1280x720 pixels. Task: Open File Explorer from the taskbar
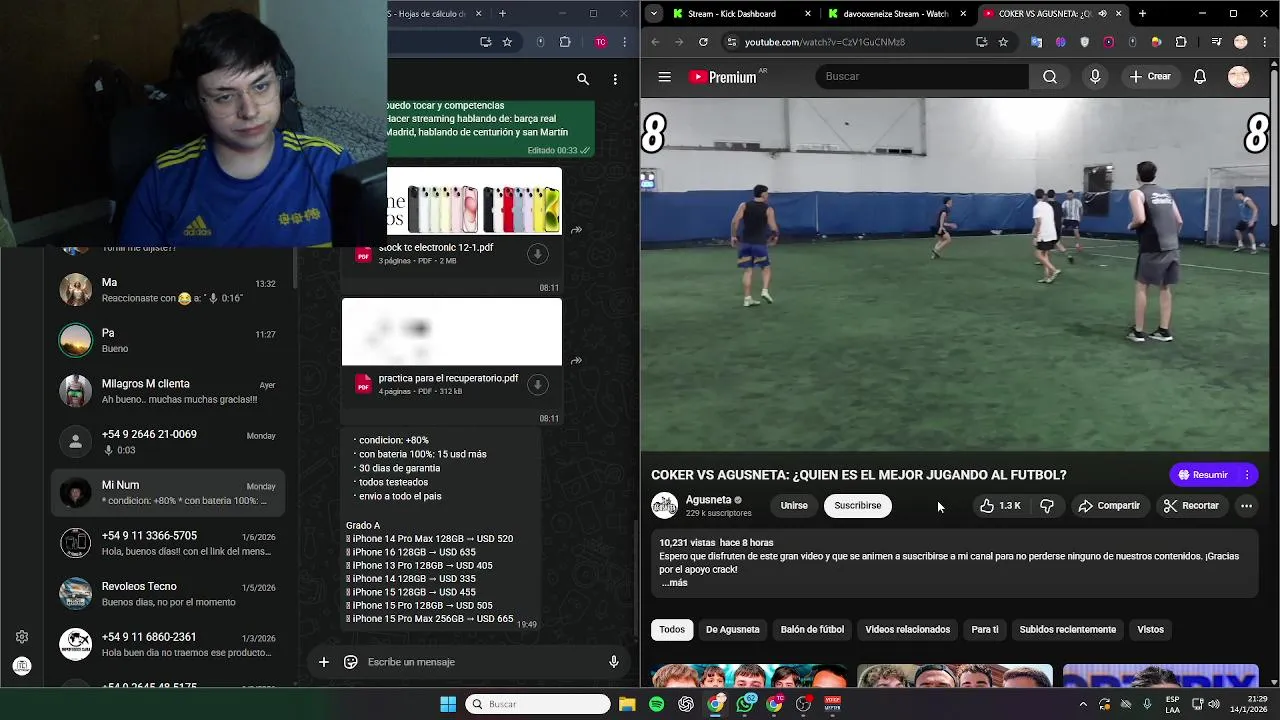coord(627,704)
